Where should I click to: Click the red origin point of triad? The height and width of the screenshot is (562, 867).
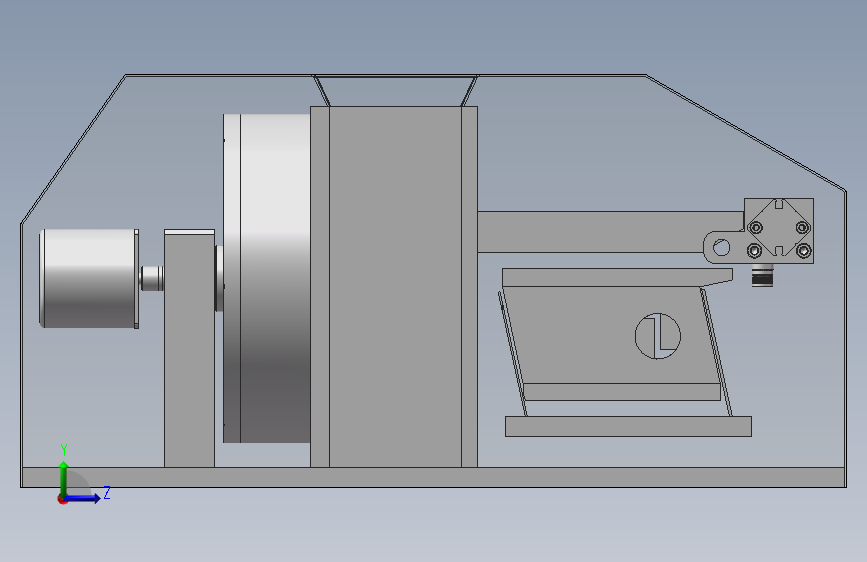click(62, 499)
